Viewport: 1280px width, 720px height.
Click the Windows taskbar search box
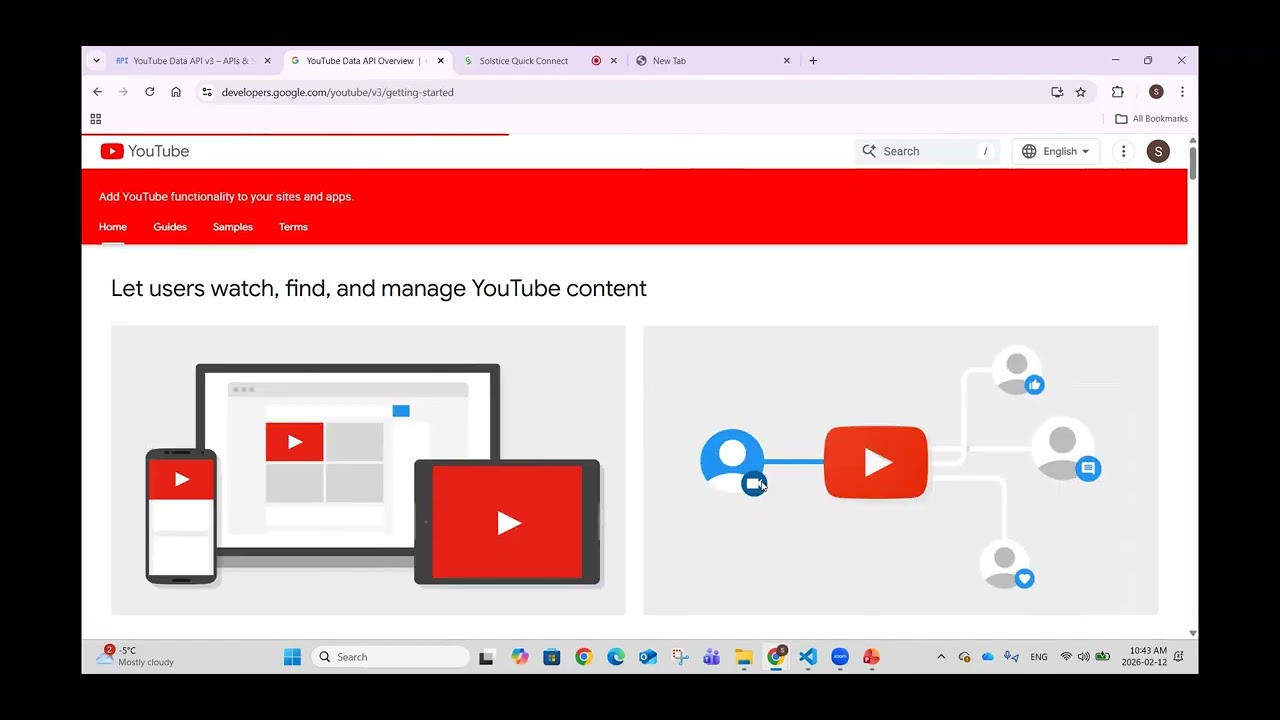pos(390,657)
